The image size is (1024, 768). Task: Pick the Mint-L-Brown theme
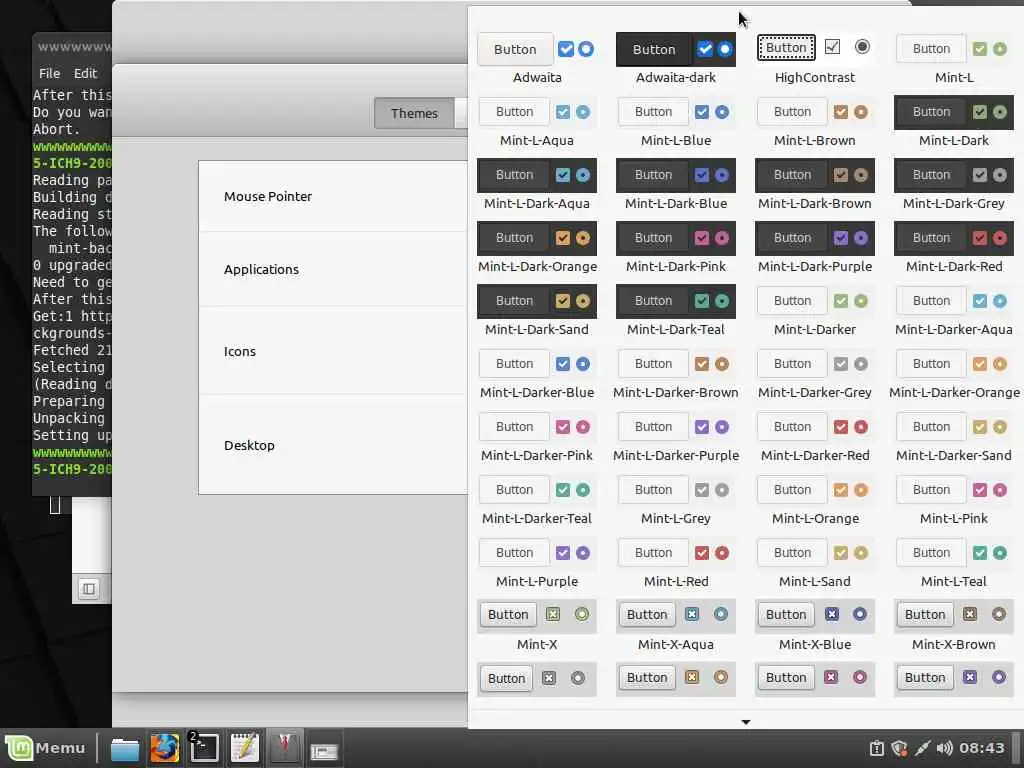click(815, 122)
